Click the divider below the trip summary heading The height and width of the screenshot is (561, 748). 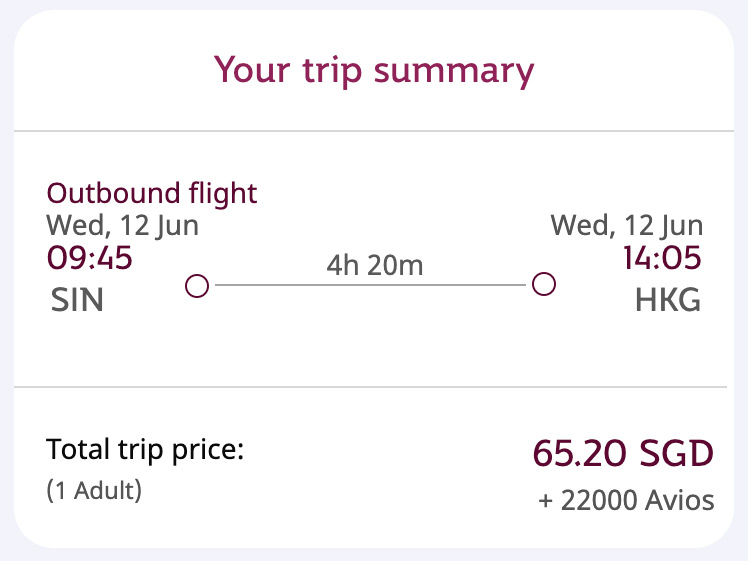[374, 131]
